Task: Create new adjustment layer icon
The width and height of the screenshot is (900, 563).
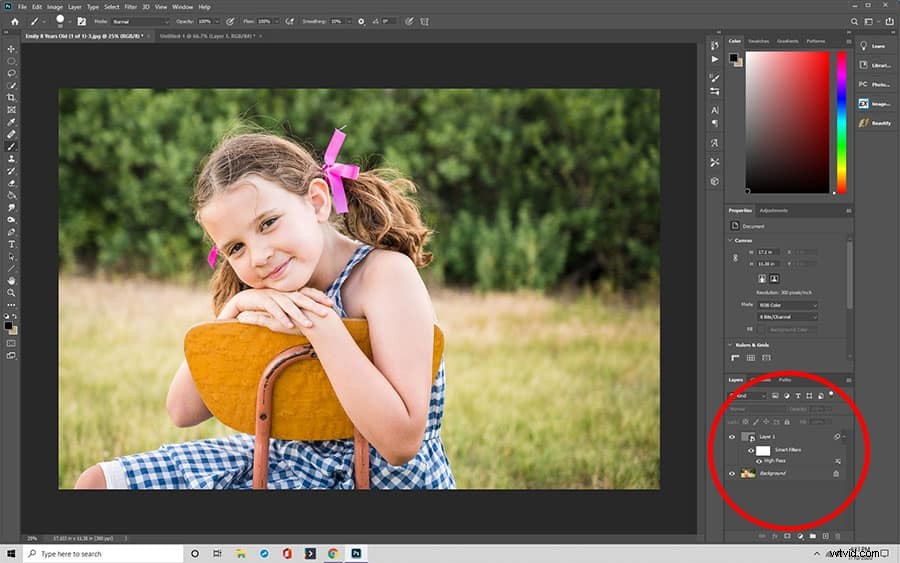Action: click(x=800, y=536)
